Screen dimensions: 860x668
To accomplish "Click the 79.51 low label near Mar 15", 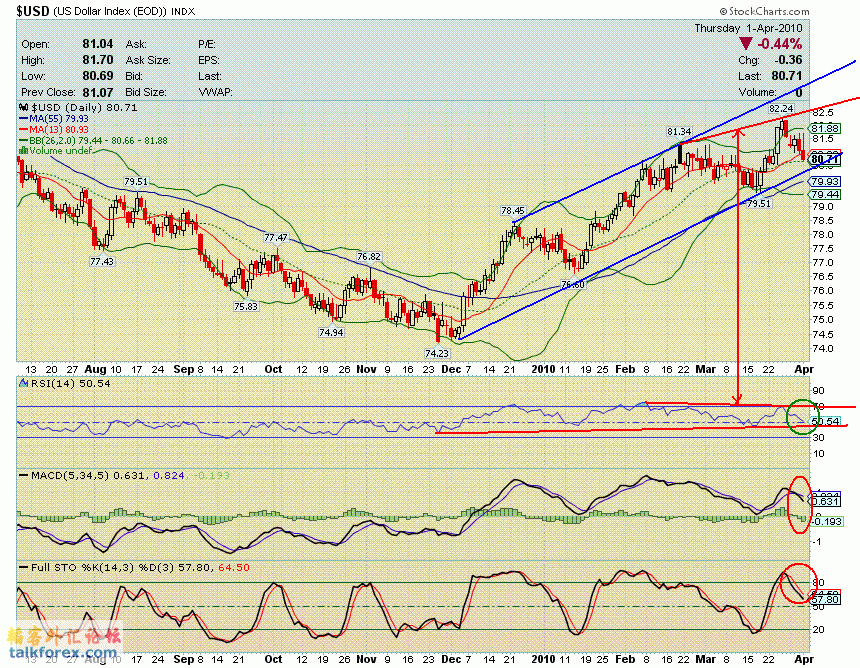I will pyautogui.click(x=759, y=203).
